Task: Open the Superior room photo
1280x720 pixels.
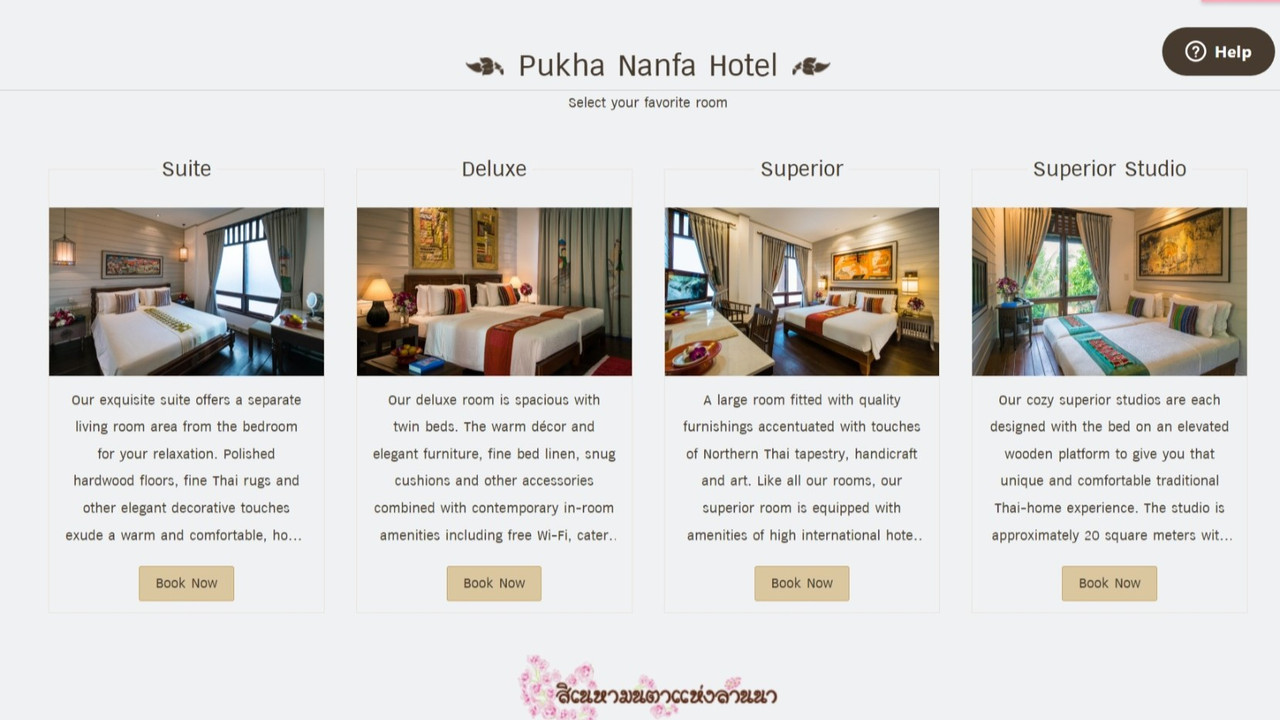Action: 802,292
